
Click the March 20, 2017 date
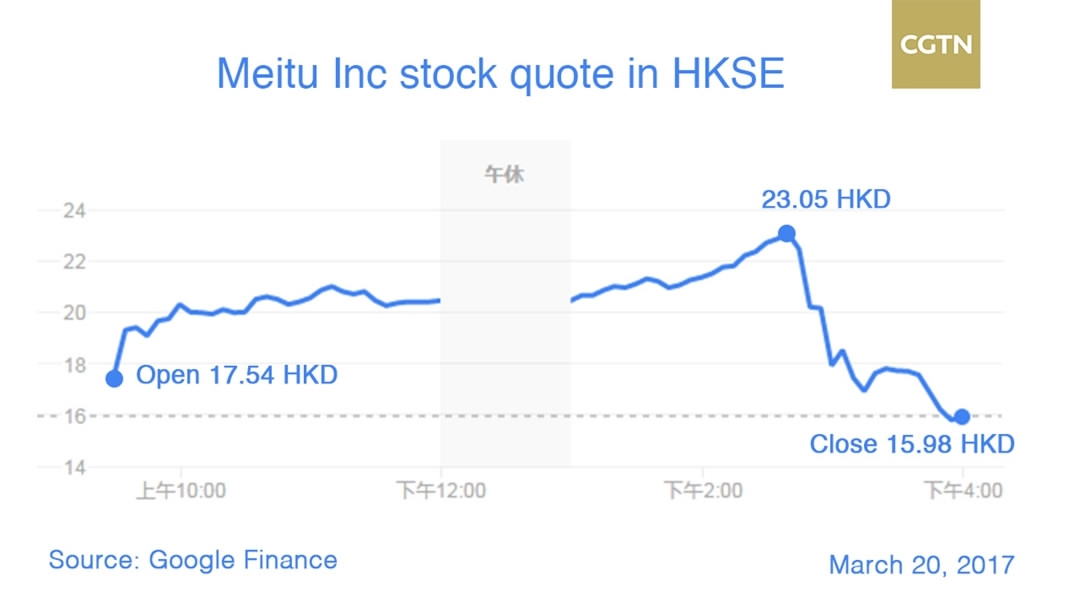point(921,564)
